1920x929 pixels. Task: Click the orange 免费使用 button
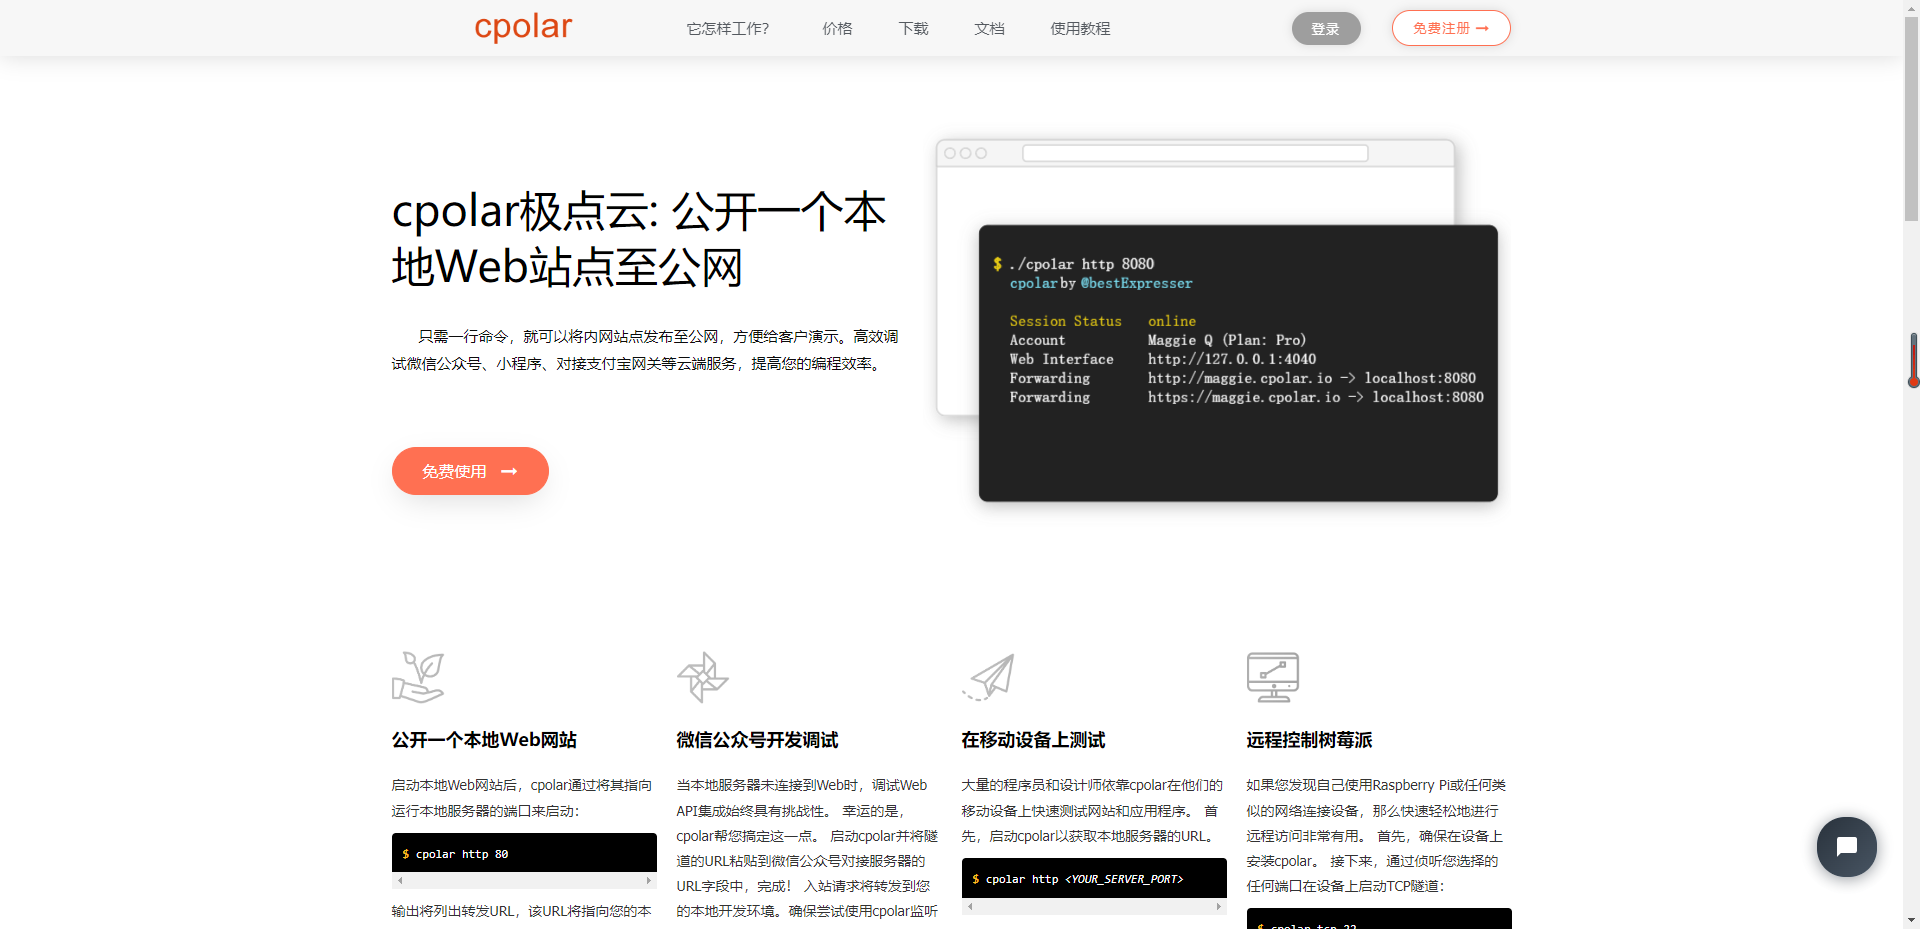[470, 471]
